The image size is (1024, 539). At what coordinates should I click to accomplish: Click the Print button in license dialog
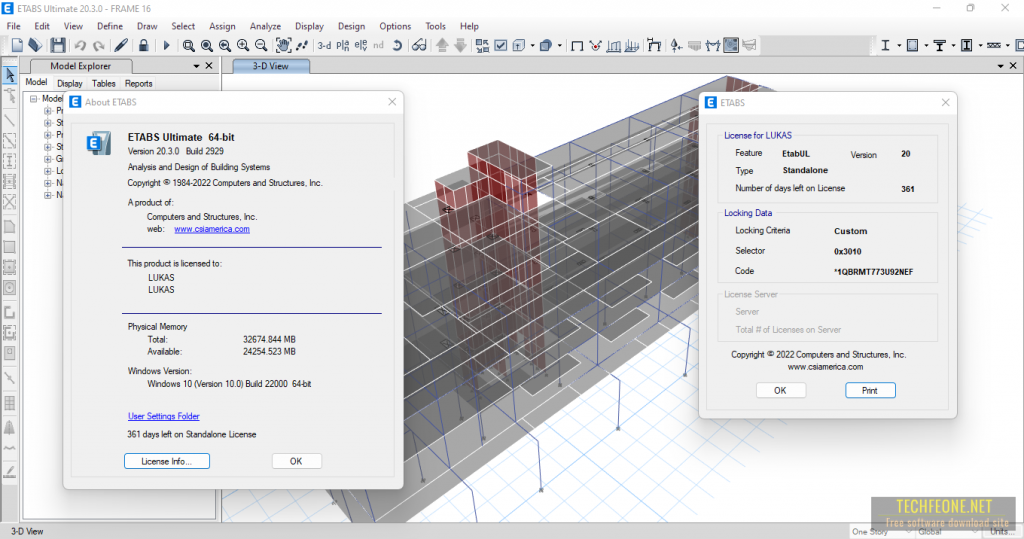pyautogui.click(x=870, y=391)
